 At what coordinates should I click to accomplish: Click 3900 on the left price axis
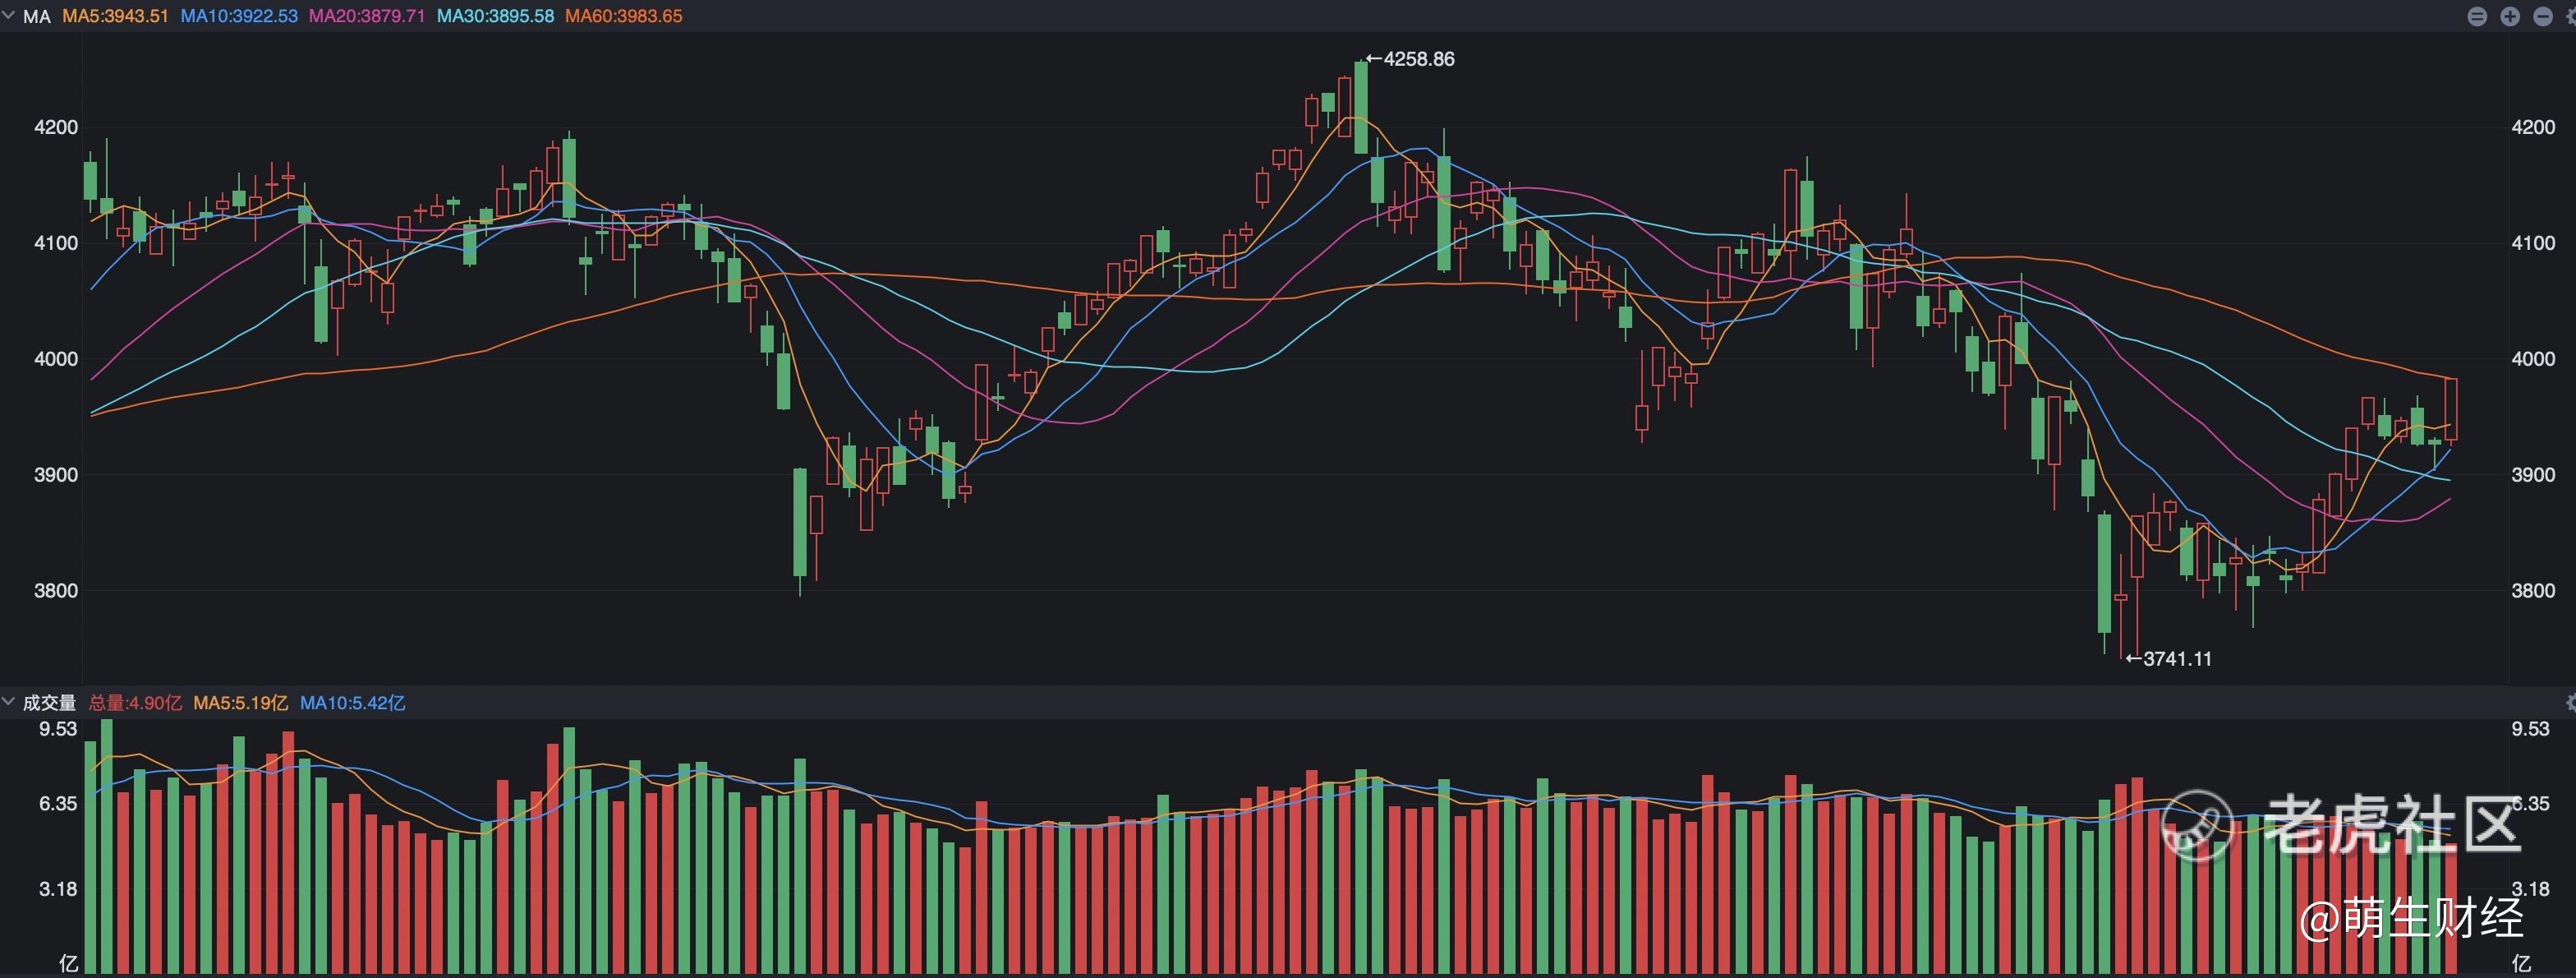click(x=56, y=475)
